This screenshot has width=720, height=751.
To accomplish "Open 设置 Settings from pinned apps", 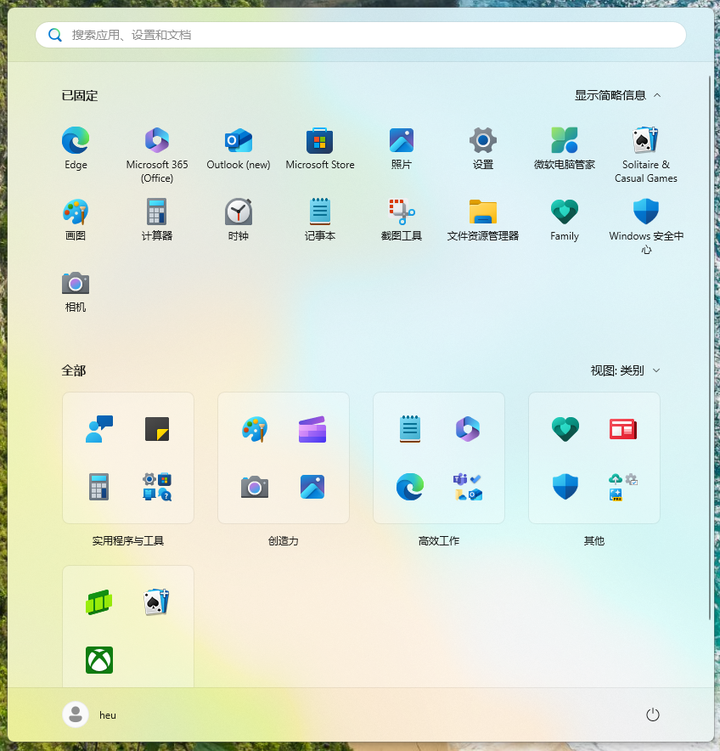I will coord(483,148).
